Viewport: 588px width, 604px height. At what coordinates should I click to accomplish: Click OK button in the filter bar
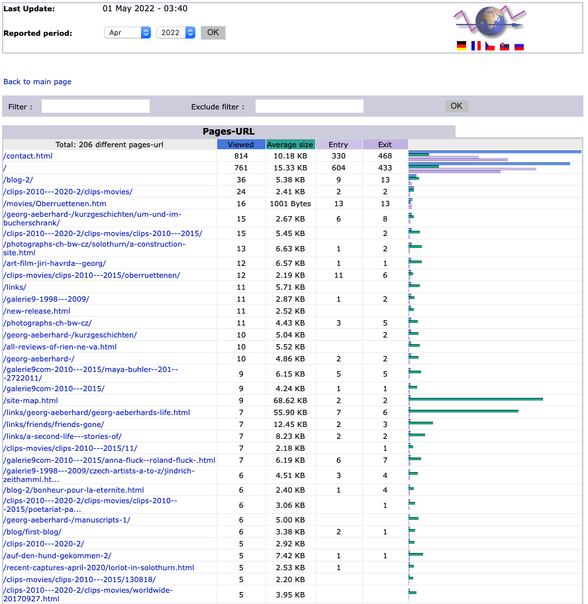tap(457, 106)
